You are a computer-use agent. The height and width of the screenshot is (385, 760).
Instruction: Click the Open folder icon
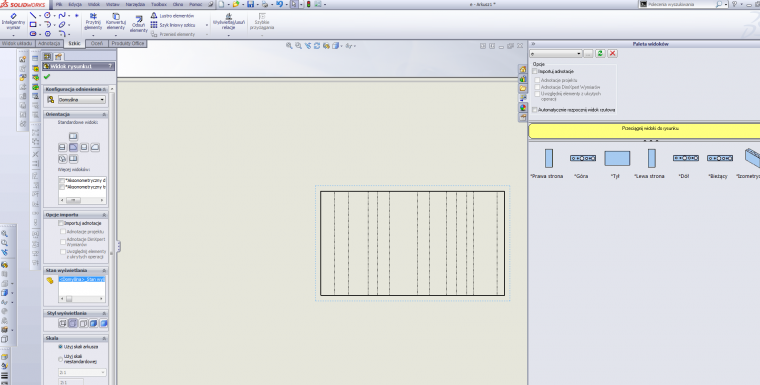pyautogui.click(x=236, y=4)
